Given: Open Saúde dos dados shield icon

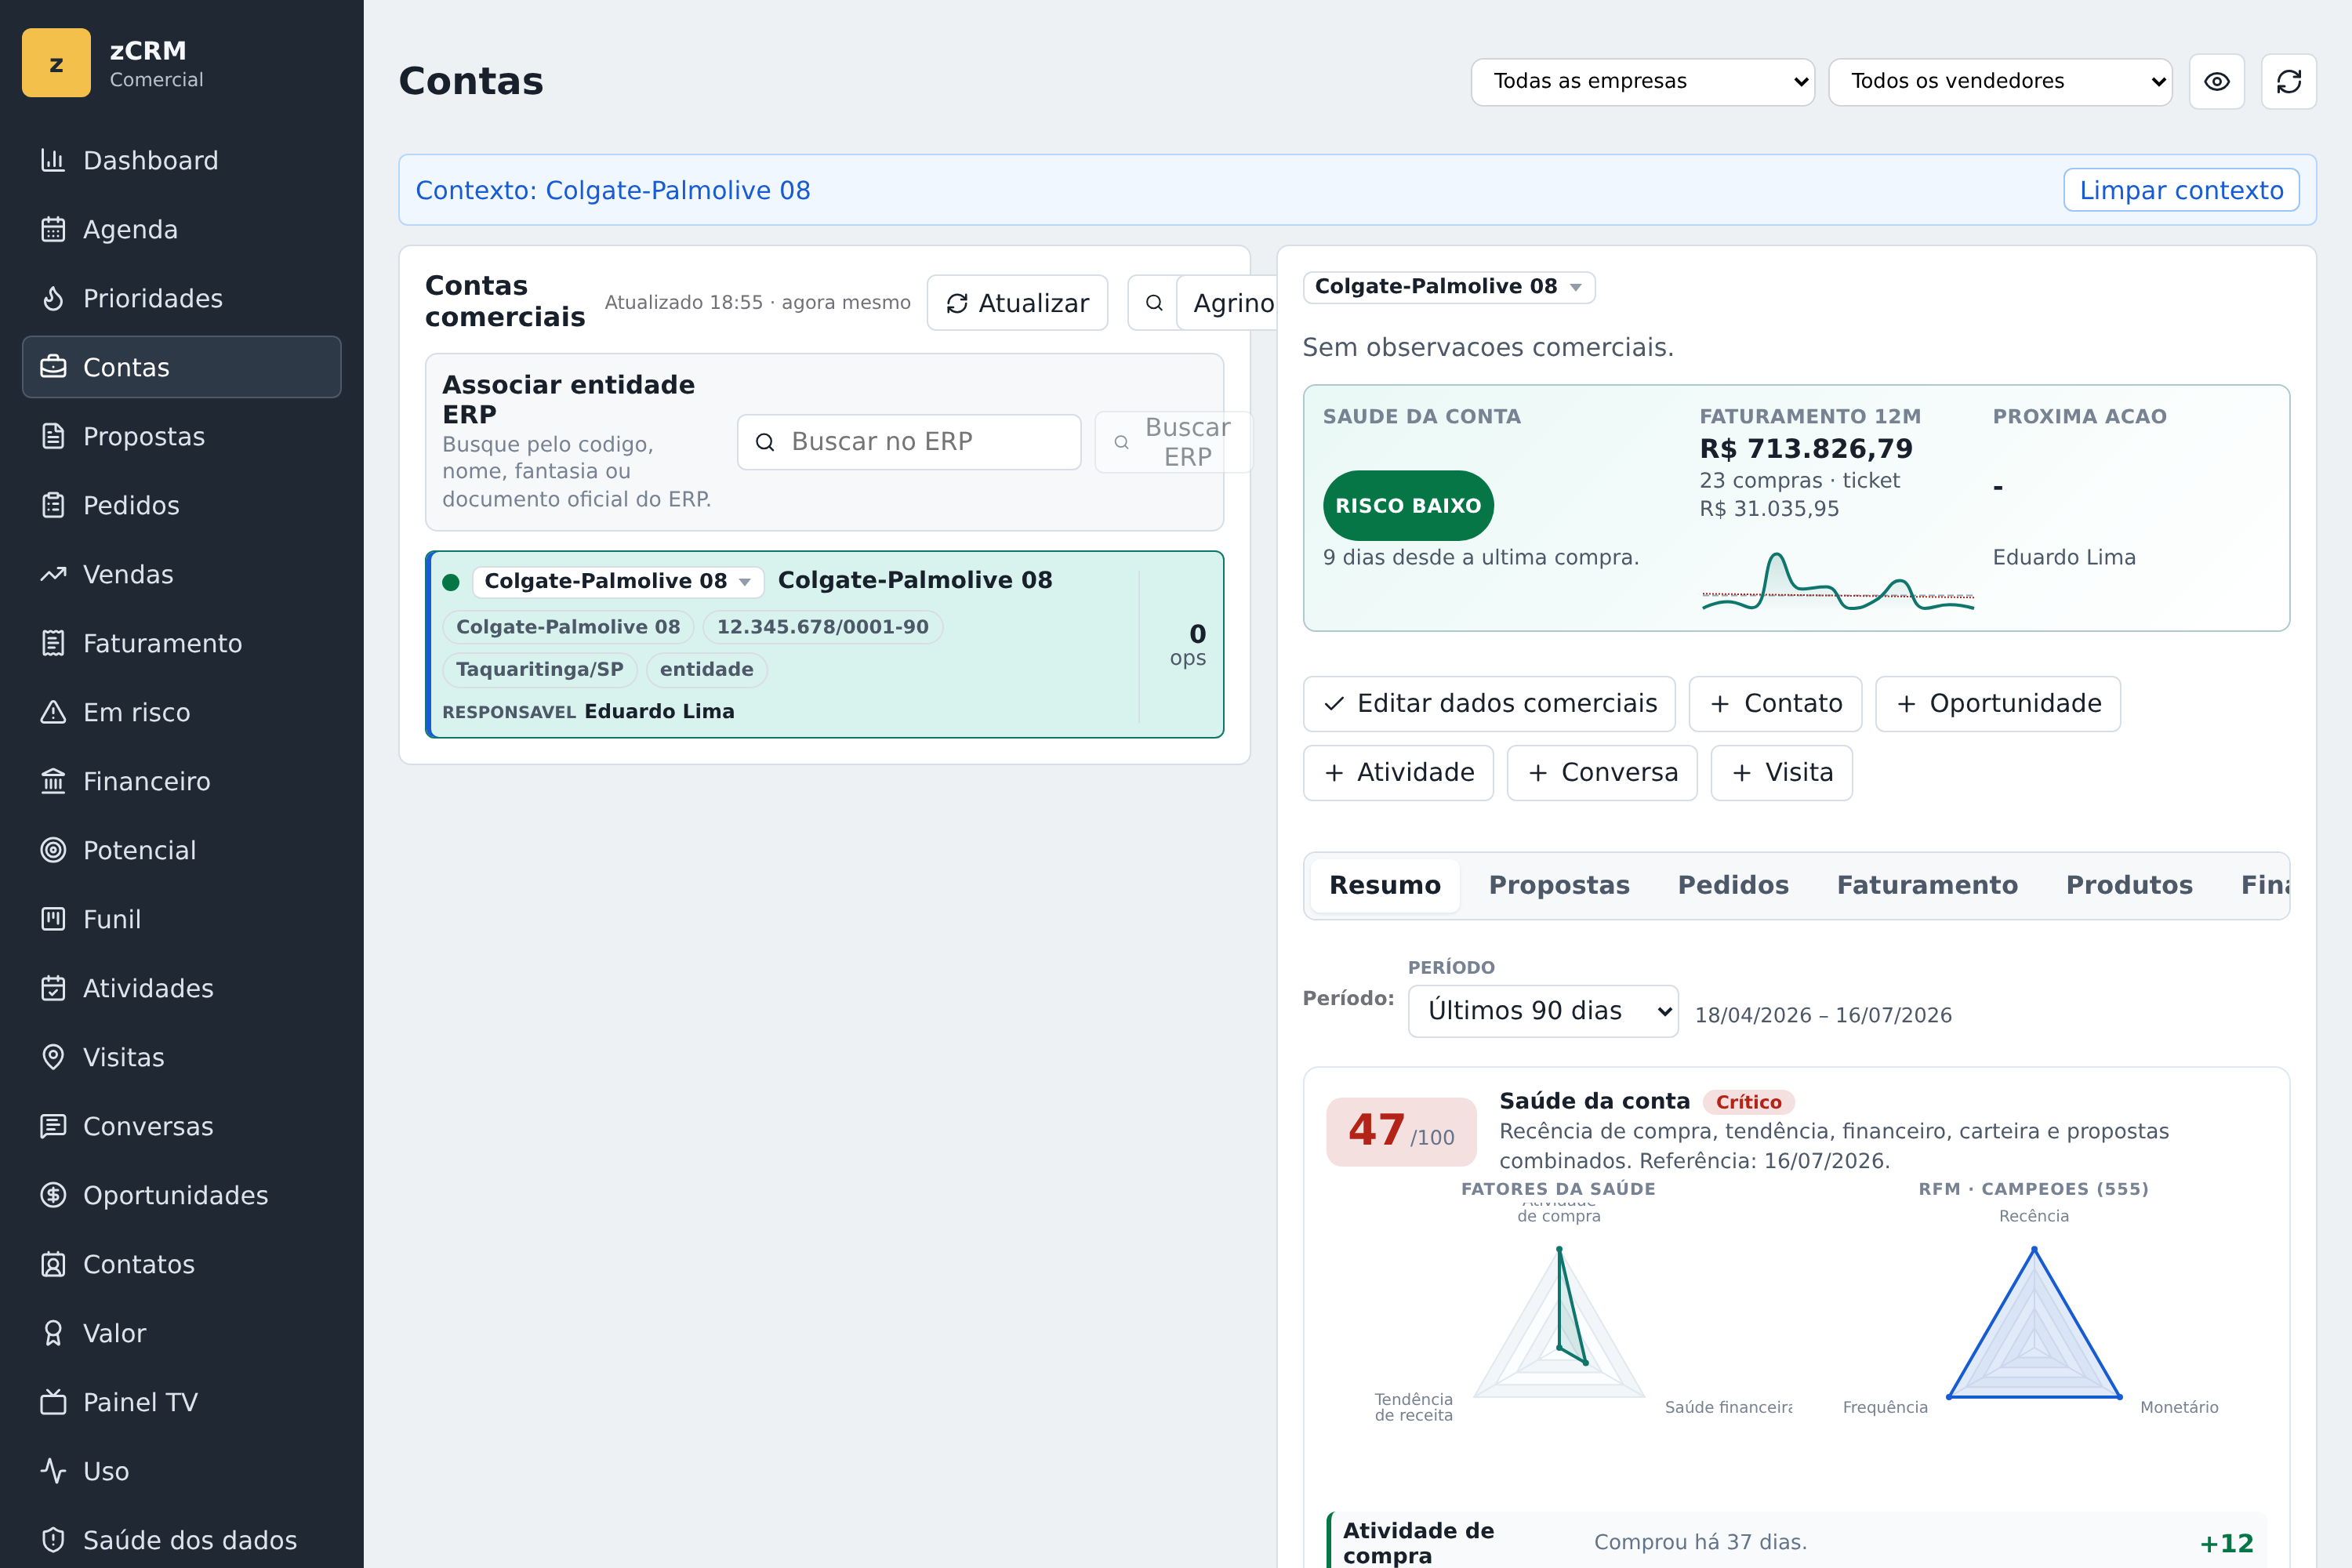Looking at the screenshot, I should (53, 1540).
